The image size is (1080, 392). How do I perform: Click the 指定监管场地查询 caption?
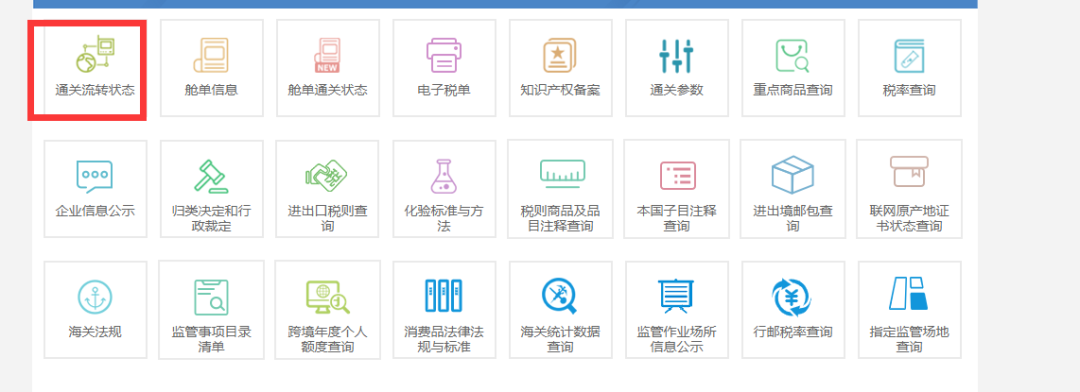click(x=909, y=339)
